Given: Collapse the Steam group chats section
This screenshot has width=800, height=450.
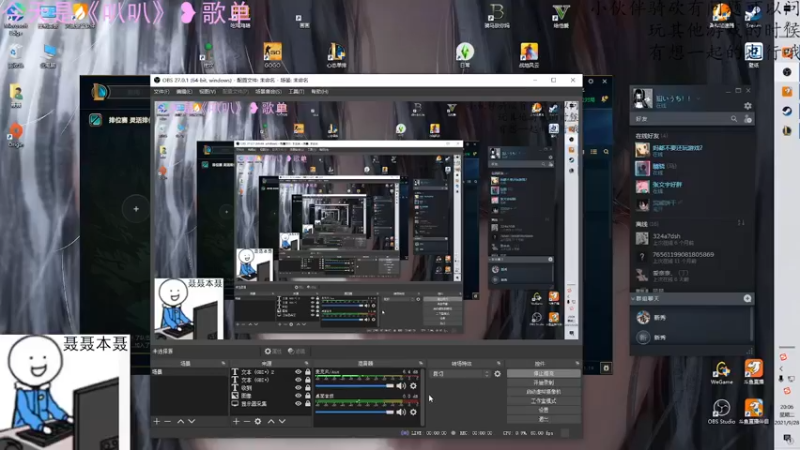Looking at the screenshot, I should click(633, 298).
